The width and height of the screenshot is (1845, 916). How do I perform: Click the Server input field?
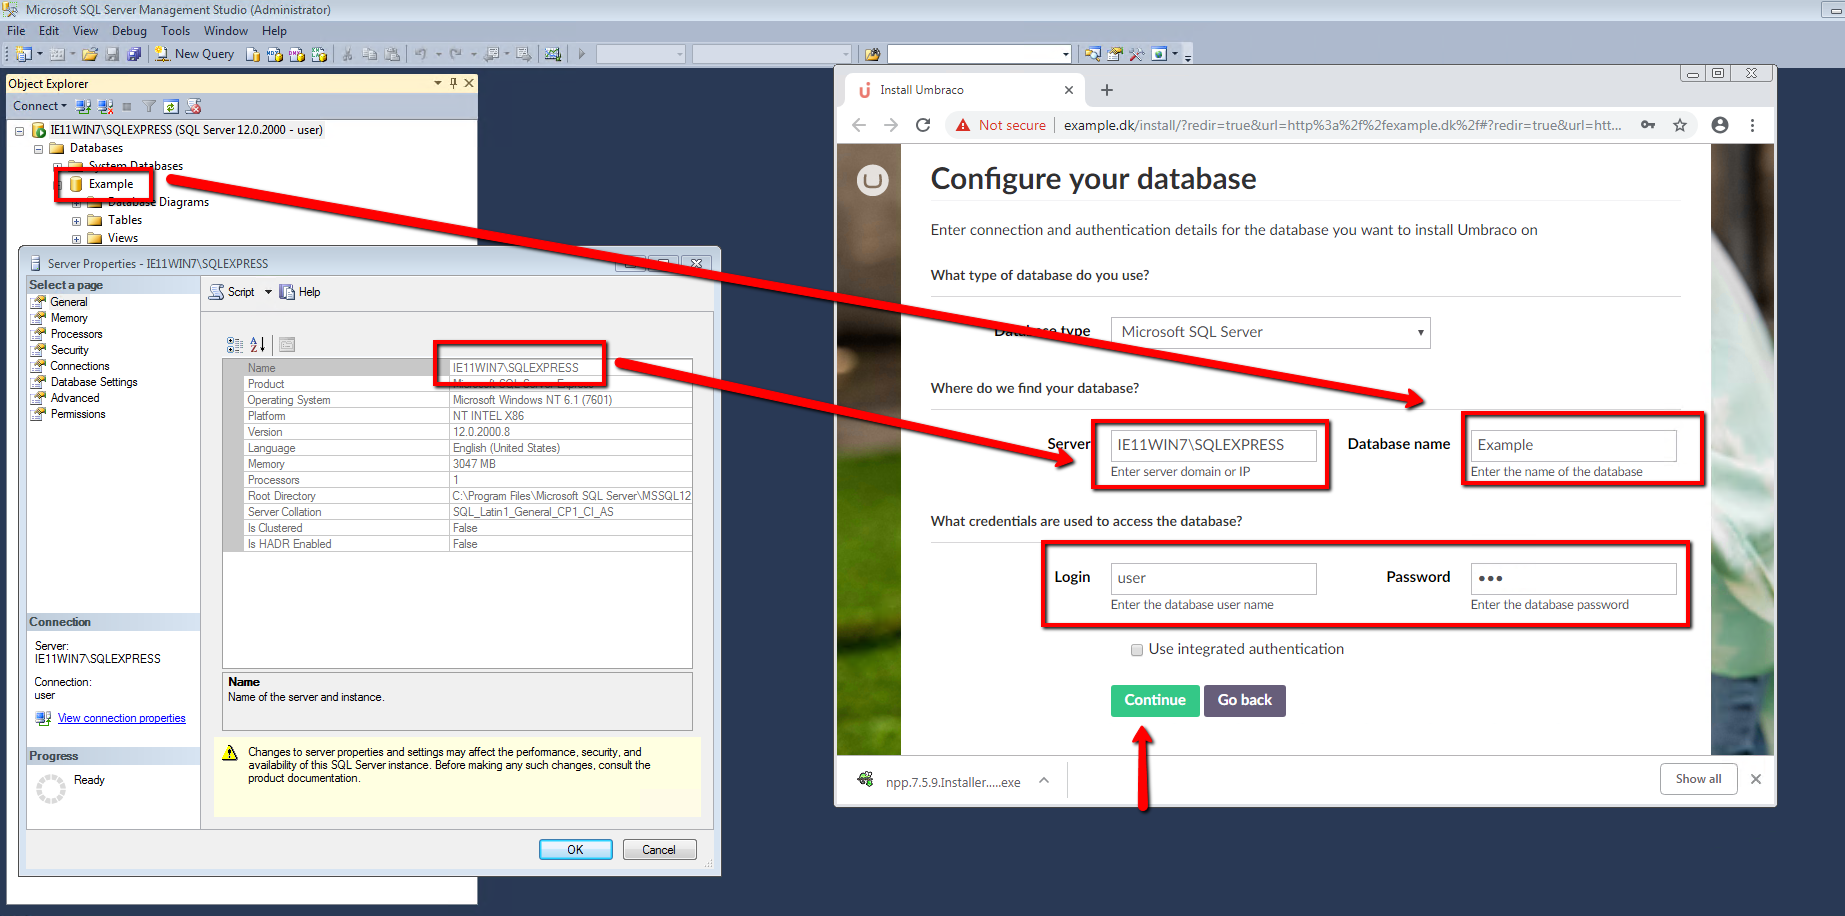point(1213,445)
